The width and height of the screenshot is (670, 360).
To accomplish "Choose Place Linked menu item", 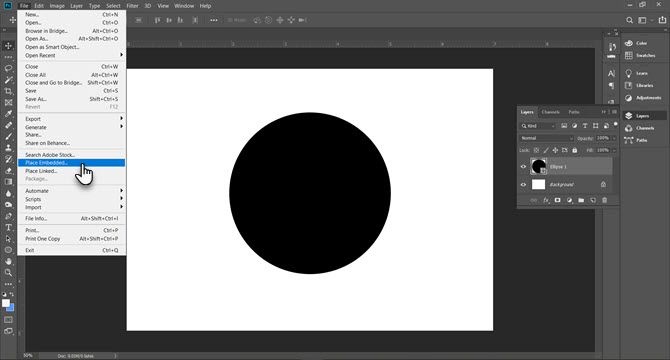I will [x=71, y=171].
